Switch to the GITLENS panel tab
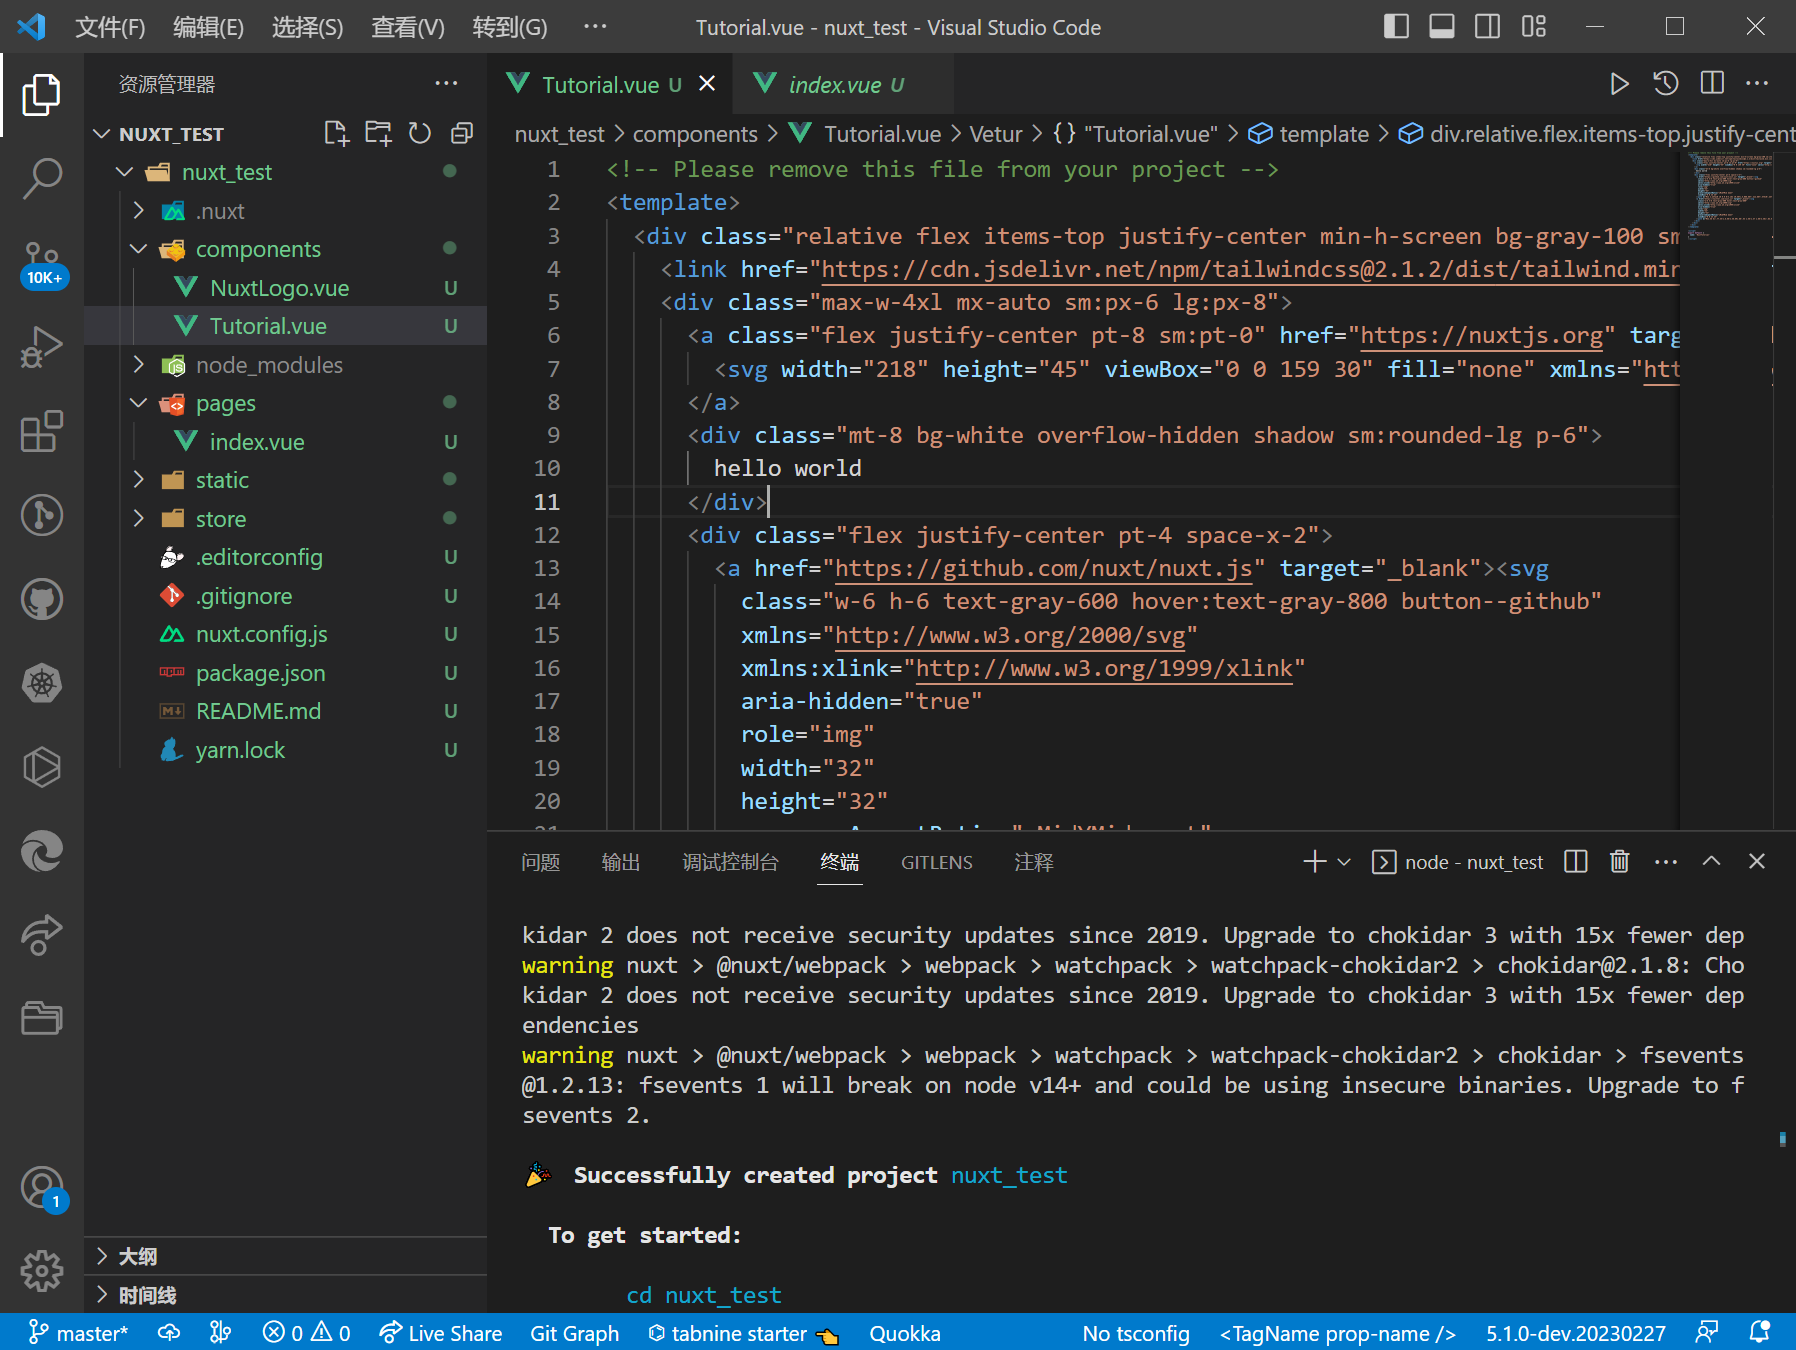Viewport: 1796px width, 1350px height. (937, 862)
